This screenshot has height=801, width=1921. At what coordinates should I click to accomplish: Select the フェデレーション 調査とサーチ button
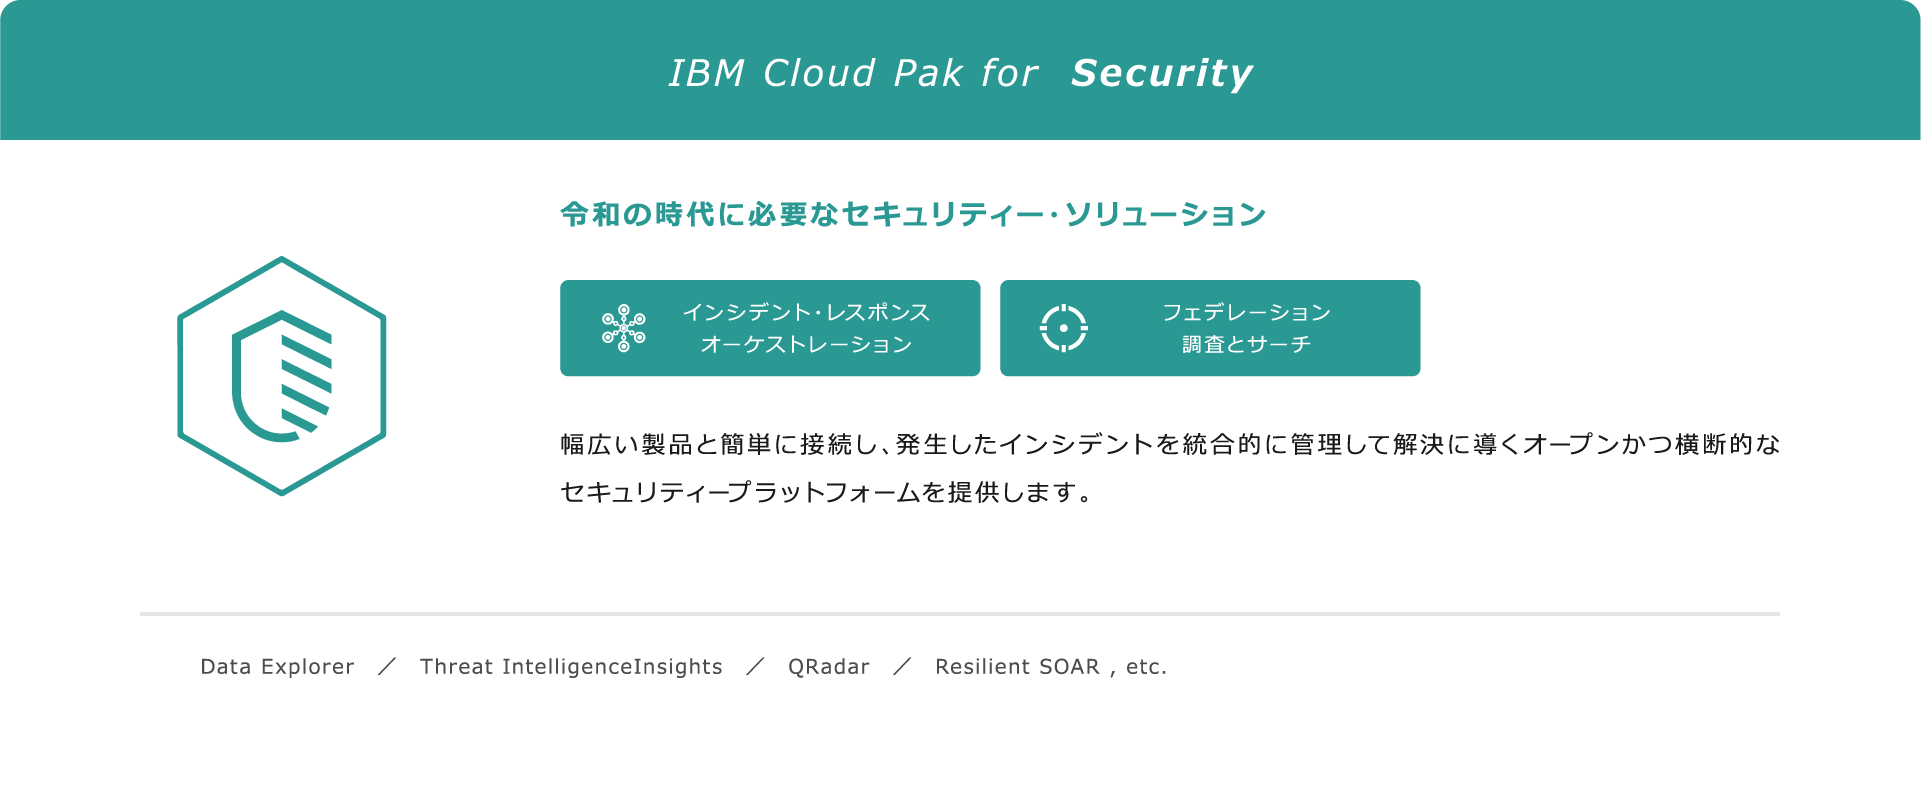[x=1210, y=328]
